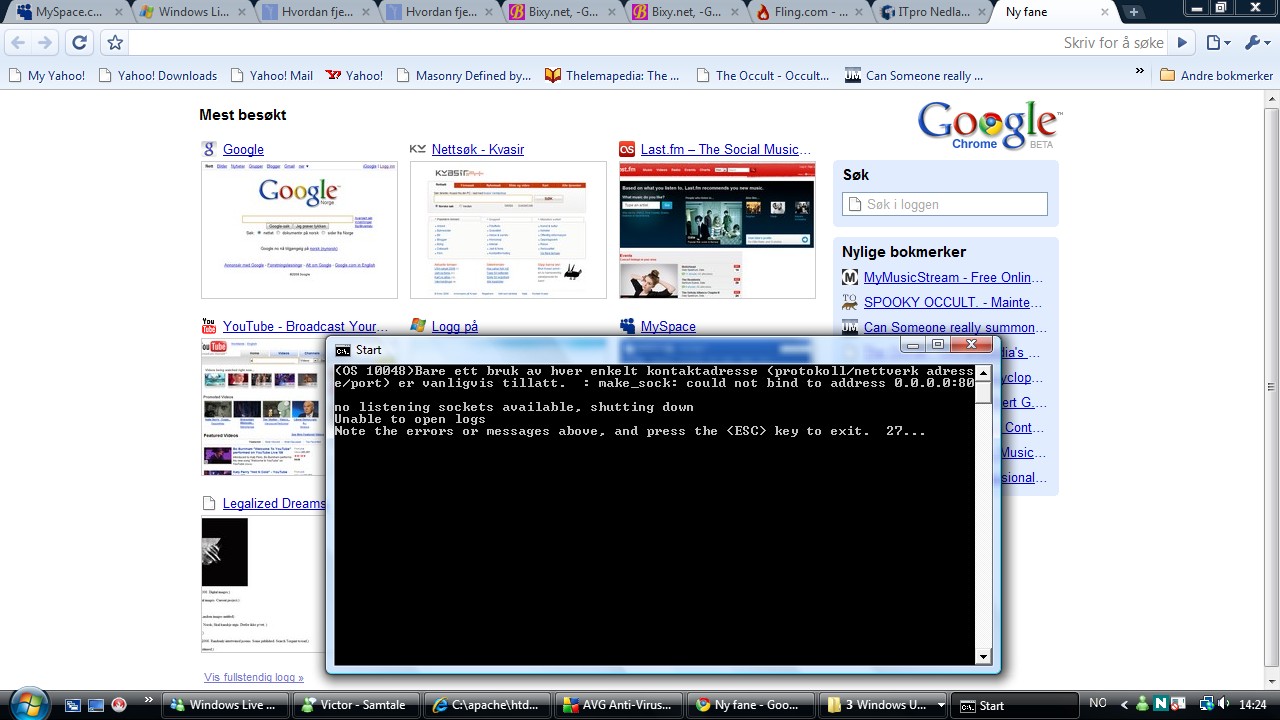Switch to C:\apache taskbar button
Viewport: 1280px width, 720px height.
pyautogui.click(x=487, y=705)
